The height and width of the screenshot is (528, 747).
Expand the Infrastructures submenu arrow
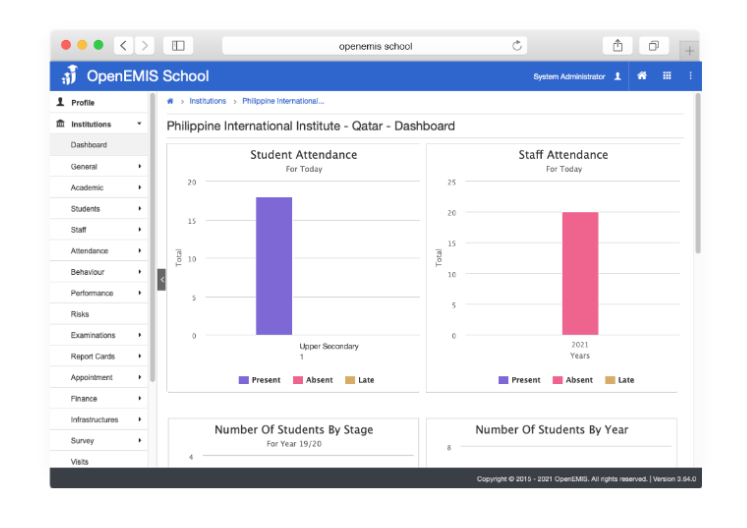point(140,419)
